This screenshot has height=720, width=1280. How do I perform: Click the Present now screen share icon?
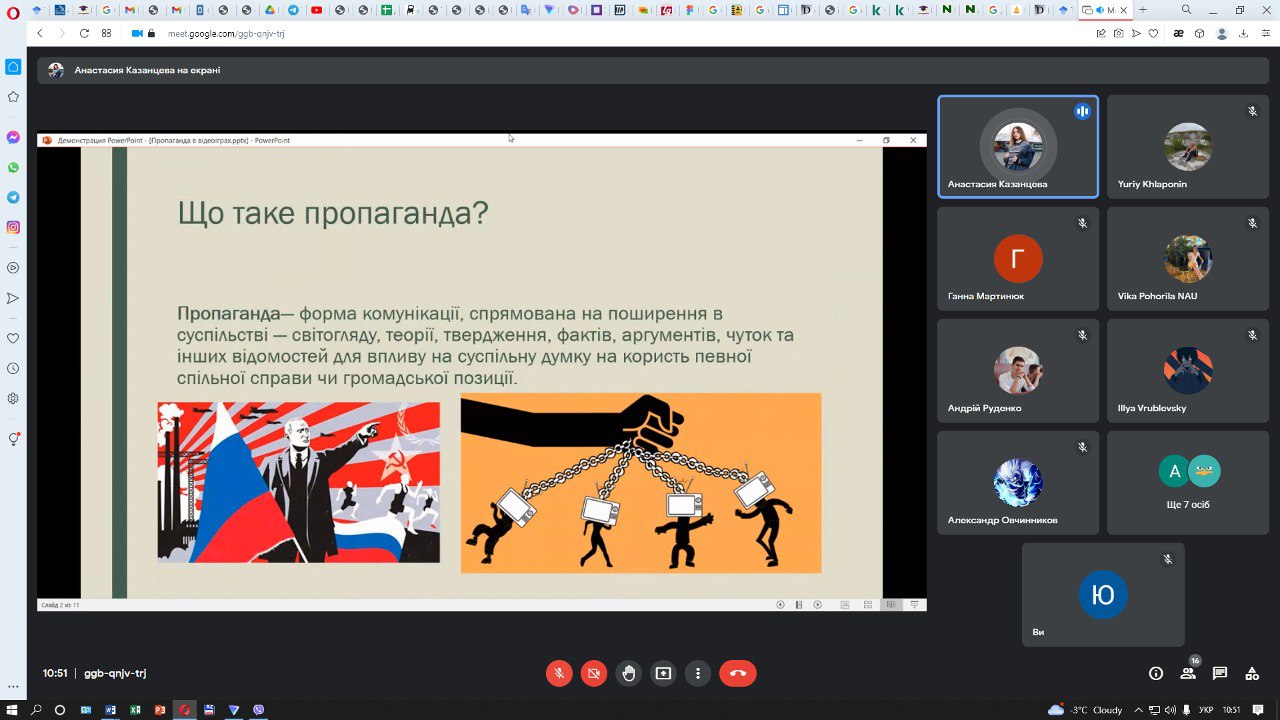(x=663, y=673)
